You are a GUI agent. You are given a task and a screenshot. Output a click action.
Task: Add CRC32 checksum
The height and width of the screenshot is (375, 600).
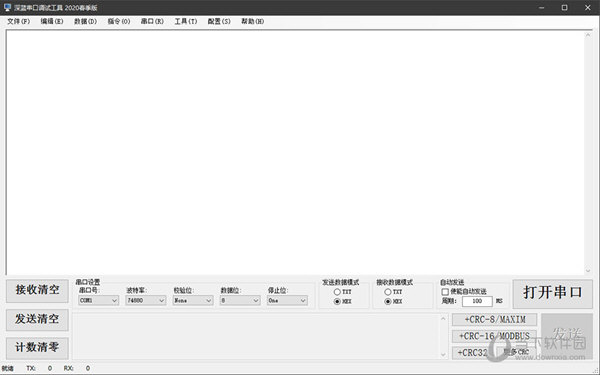point(473,353)
